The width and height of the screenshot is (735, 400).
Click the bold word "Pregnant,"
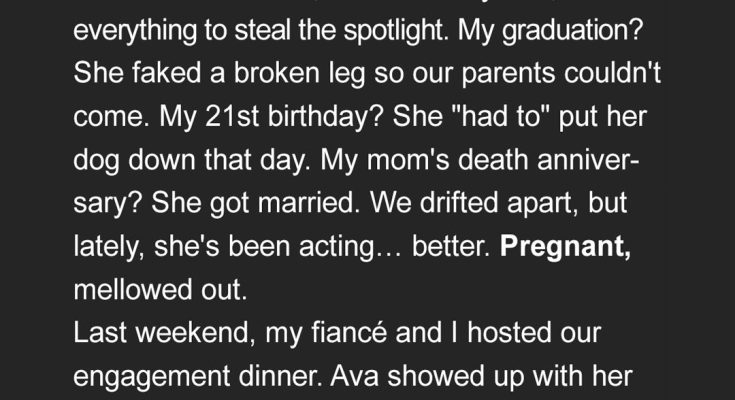coord(565,249)
